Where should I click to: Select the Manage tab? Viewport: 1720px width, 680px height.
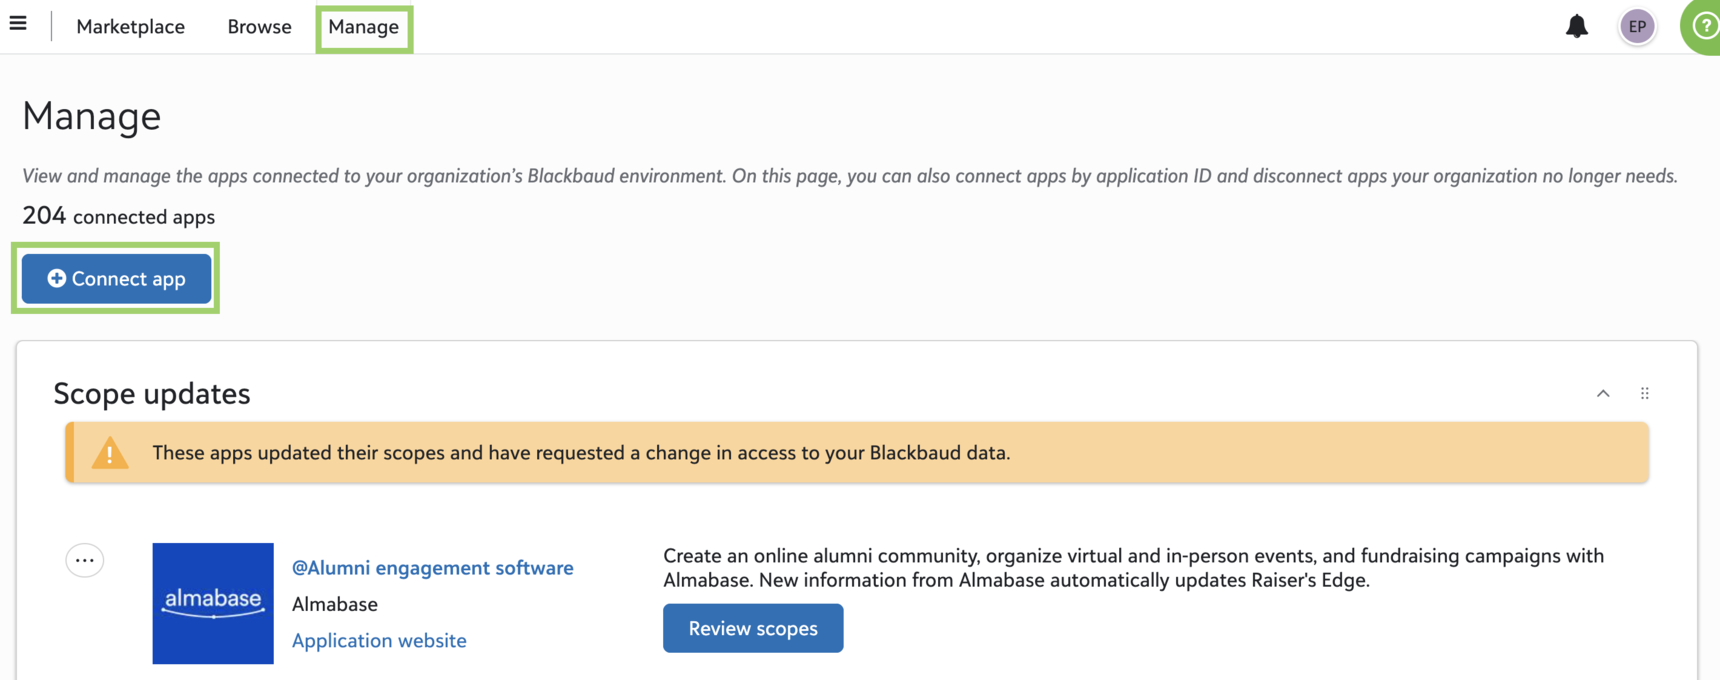[x=364, y=27]
